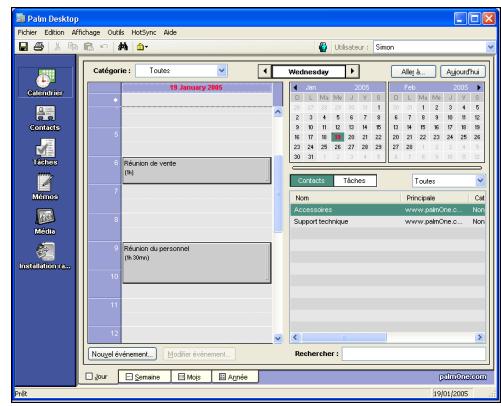Open the Aide menu

(x=170, y=32)
